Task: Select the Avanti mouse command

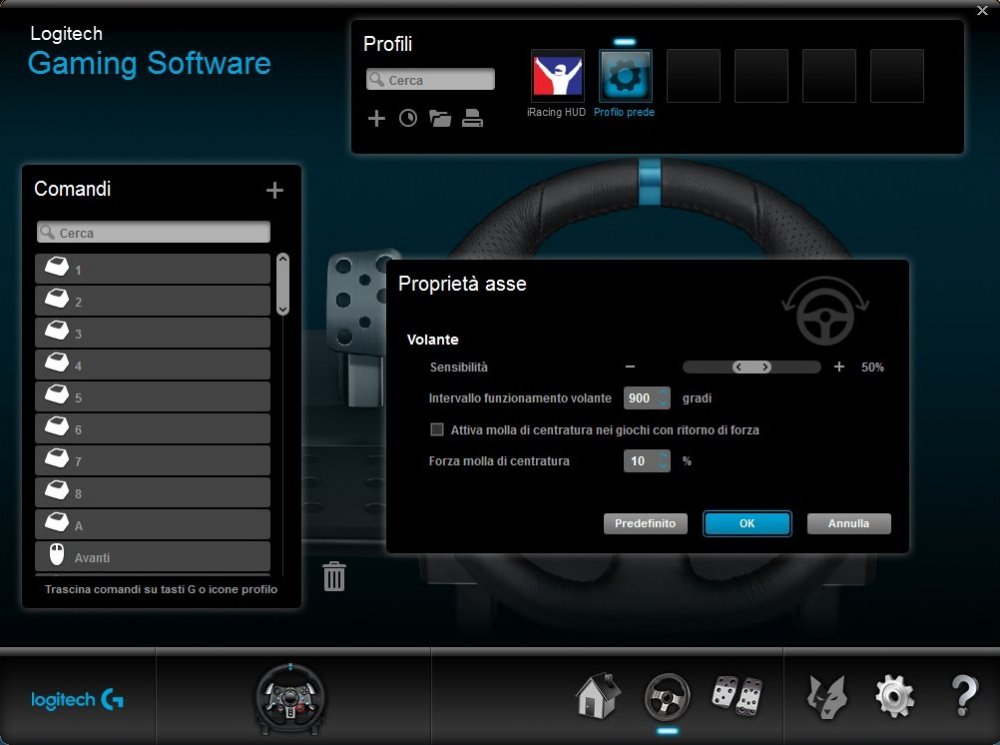Action: (x=153, y=556)
